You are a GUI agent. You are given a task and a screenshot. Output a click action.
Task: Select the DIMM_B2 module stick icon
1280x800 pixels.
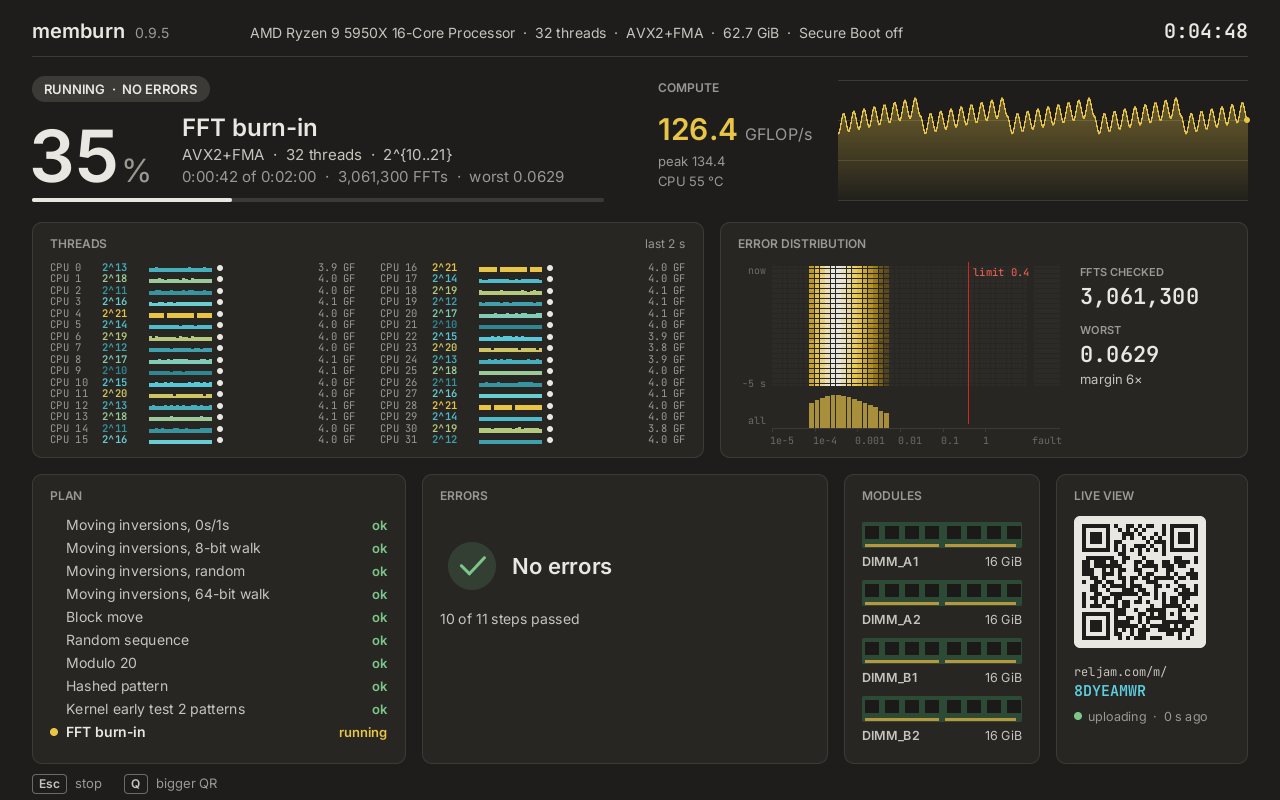pos(942,709)
